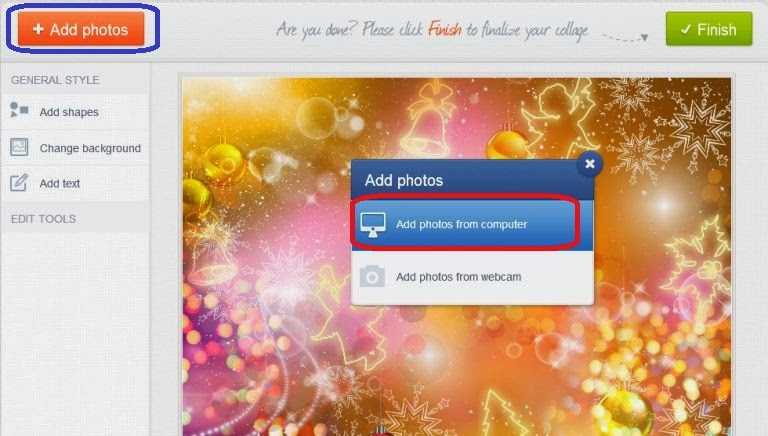Click the webcam camera icon

[372, 277]
